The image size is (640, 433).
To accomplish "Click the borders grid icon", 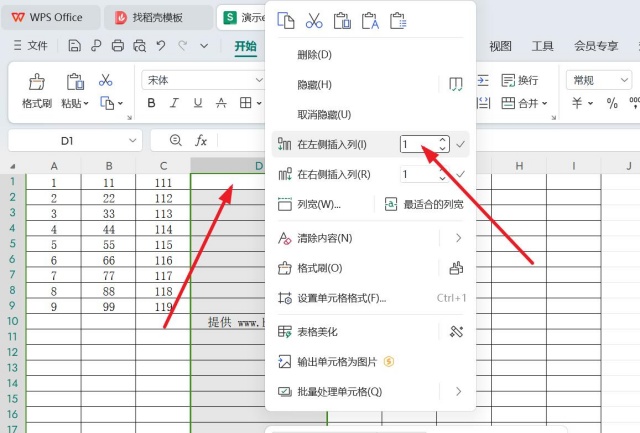I will (x=246, y=103).
